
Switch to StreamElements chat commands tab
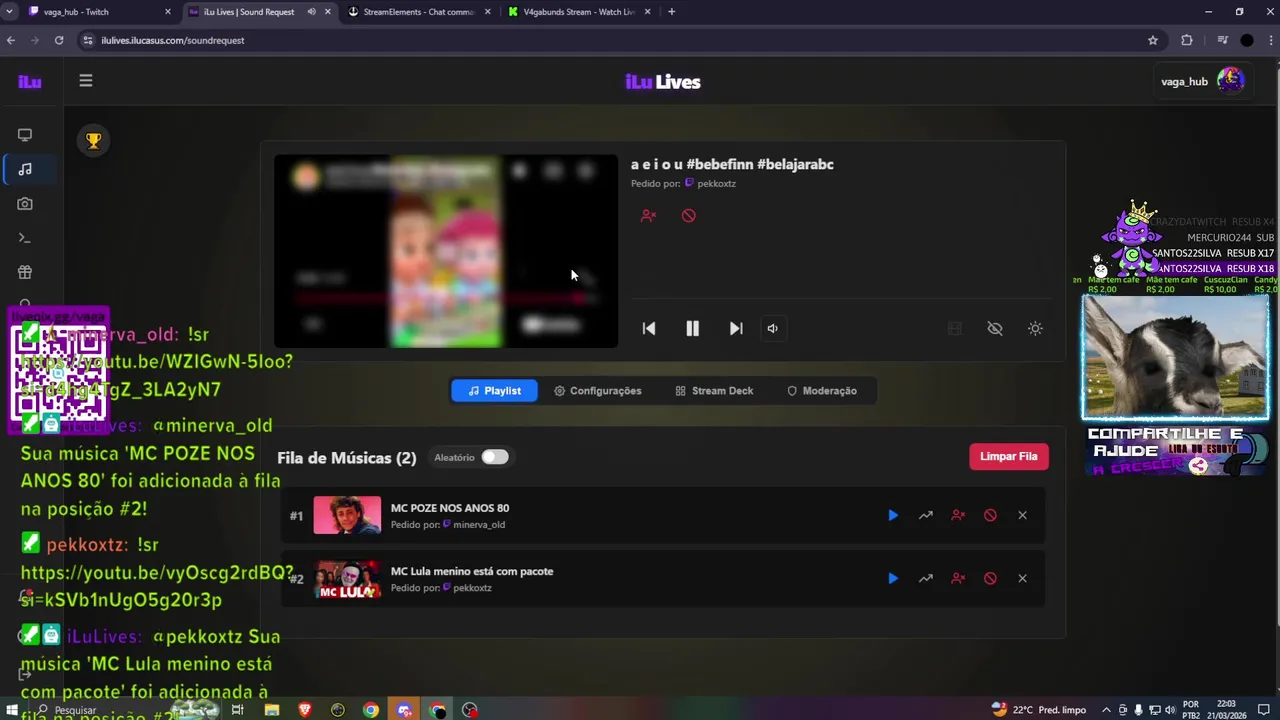(420, 12)
